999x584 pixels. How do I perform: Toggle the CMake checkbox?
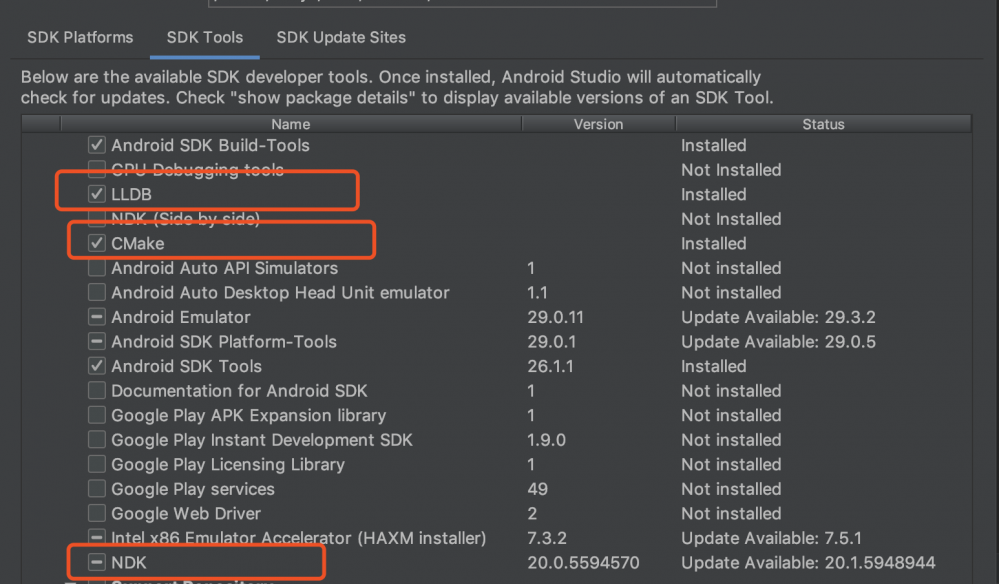coord(97,244)
